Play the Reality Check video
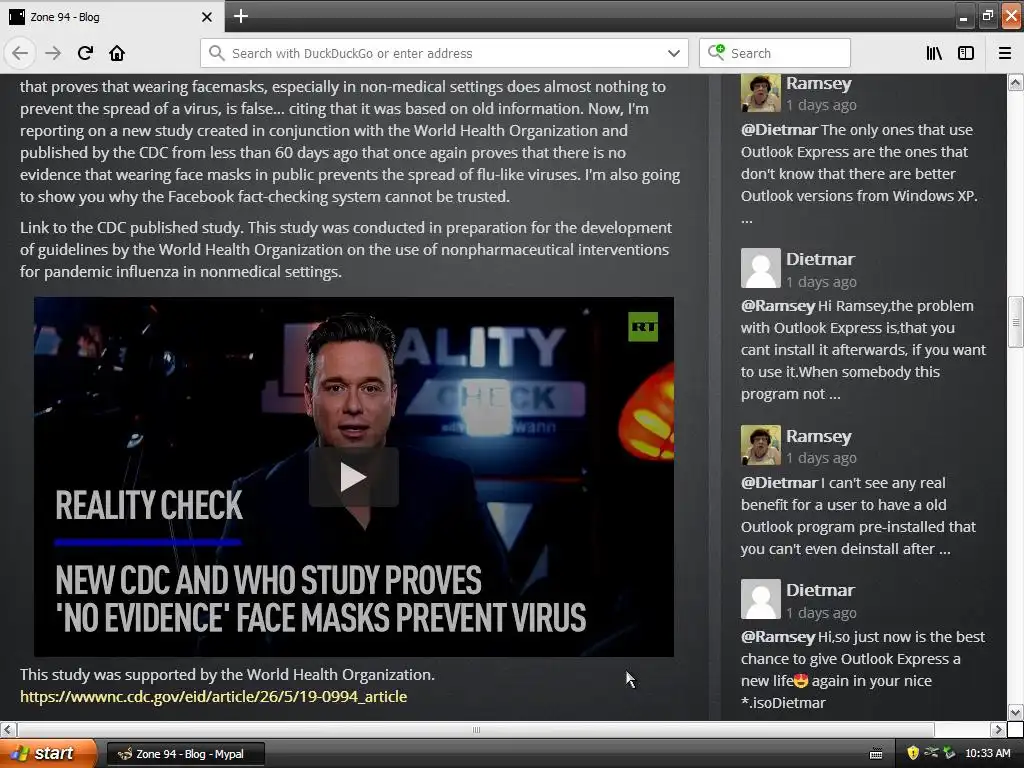The height and width of the screenshot is (768, 1024). coord(353,477)
